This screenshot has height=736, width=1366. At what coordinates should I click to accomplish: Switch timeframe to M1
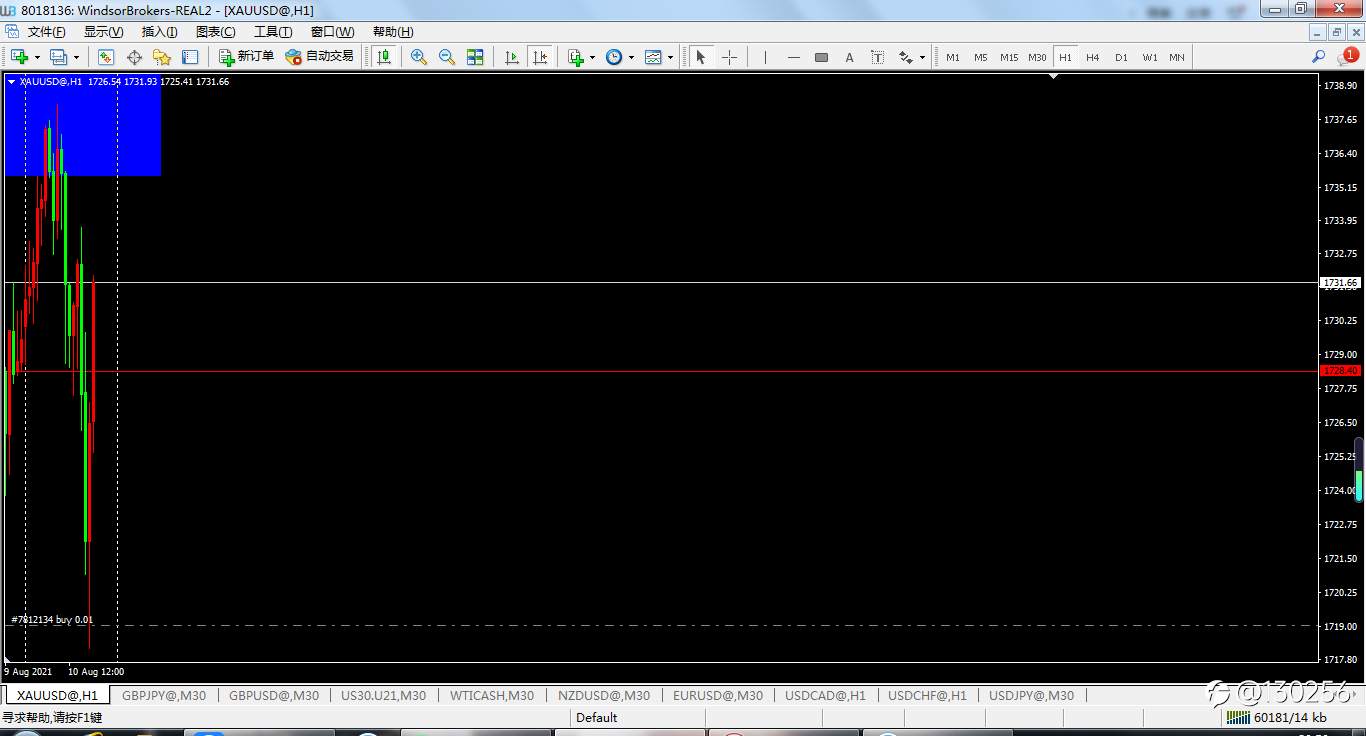pyautogui.click(x=952, y=57)
